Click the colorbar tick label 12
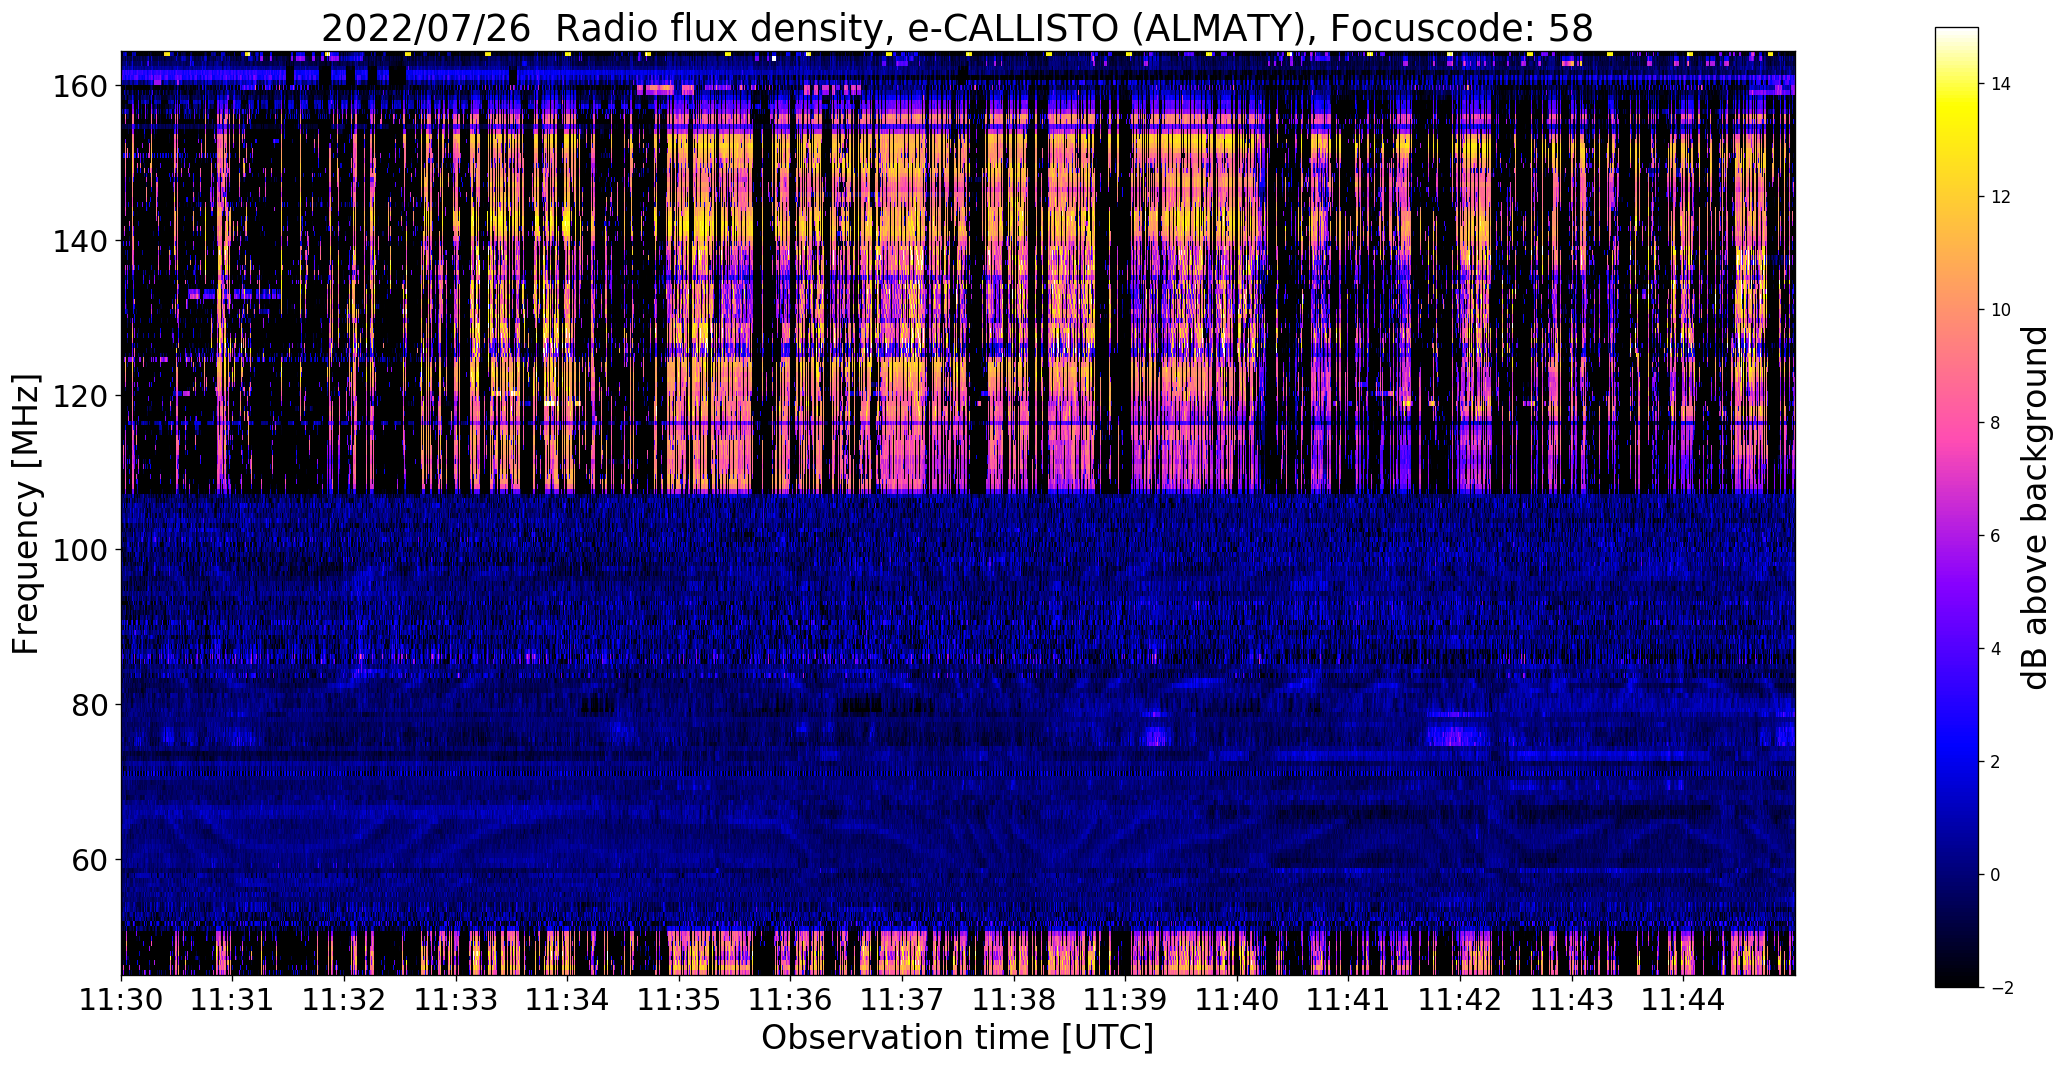Viewport: 2066px width, 1067px height. pyautogui.click(x=2001, y=197)
